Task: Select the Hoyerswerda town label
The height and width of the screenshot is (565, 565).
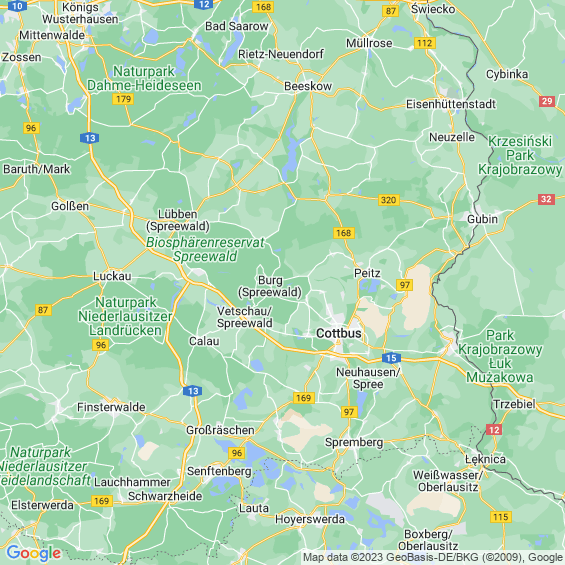Action: (x=310, y=519)
